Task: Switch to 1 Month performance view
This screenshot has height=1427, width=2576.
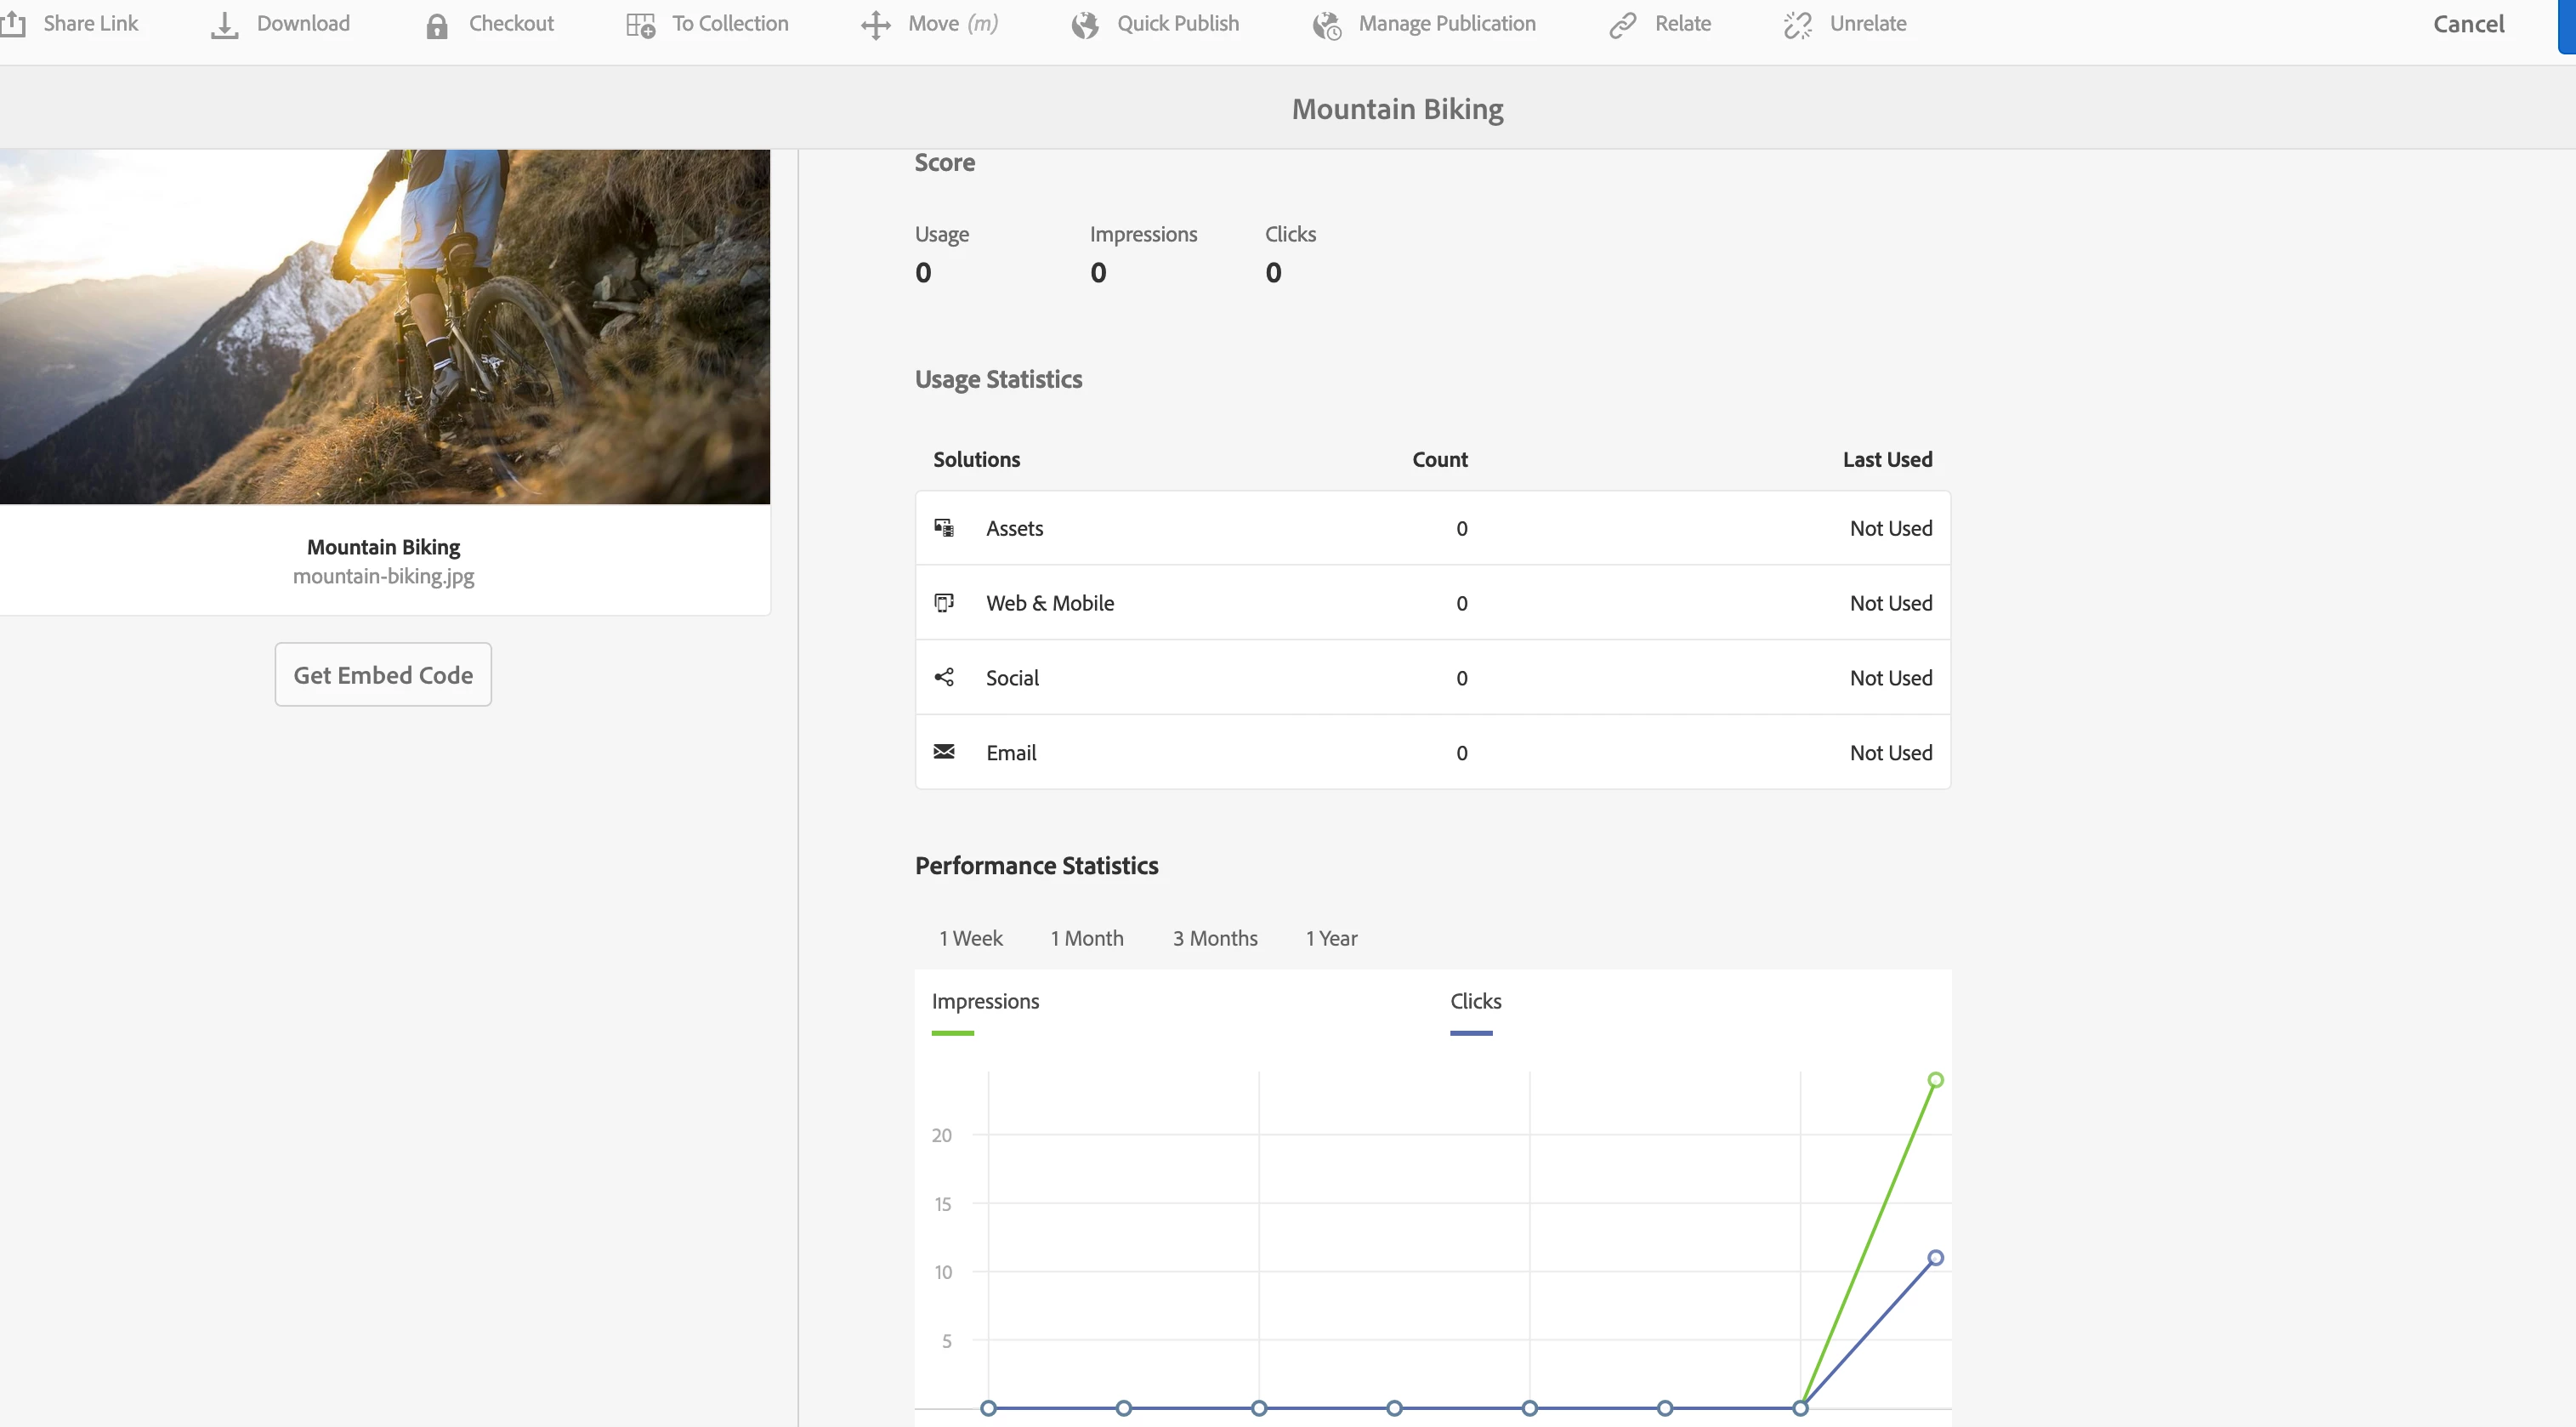Action: pyautogui.click(x=1086, y=938)
